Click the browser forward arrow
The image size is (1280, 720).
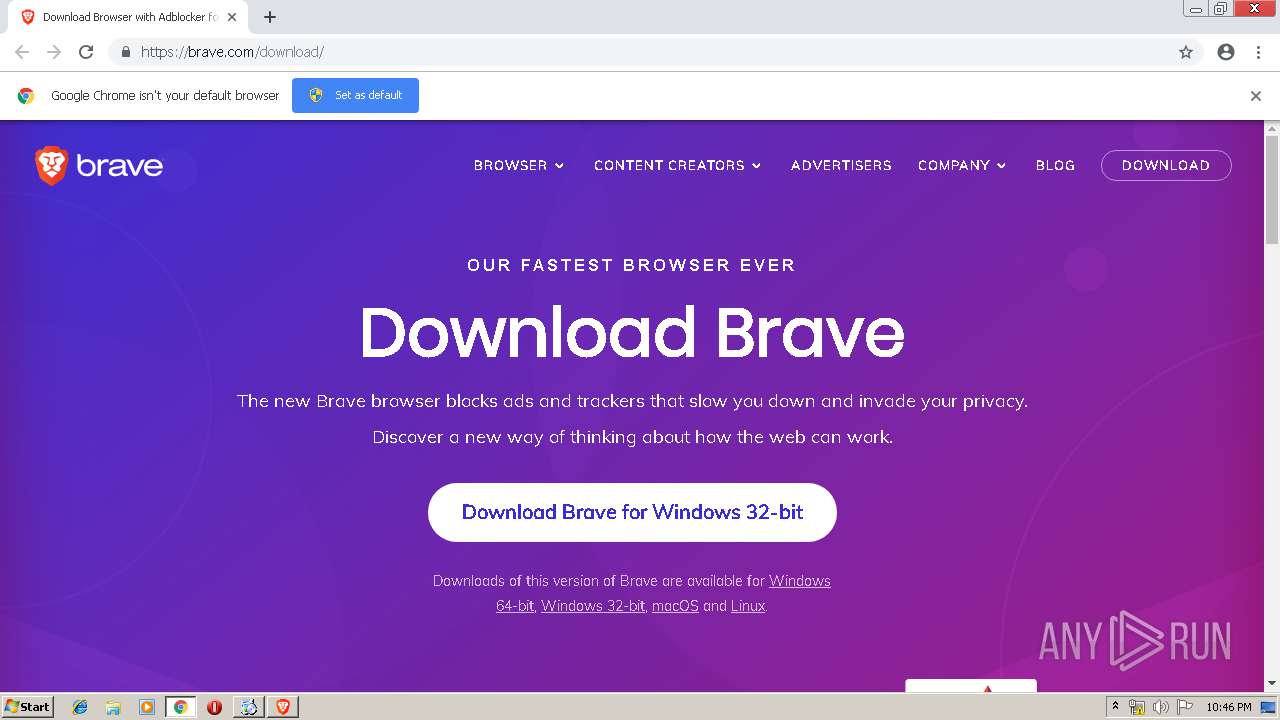pos(54,52)
